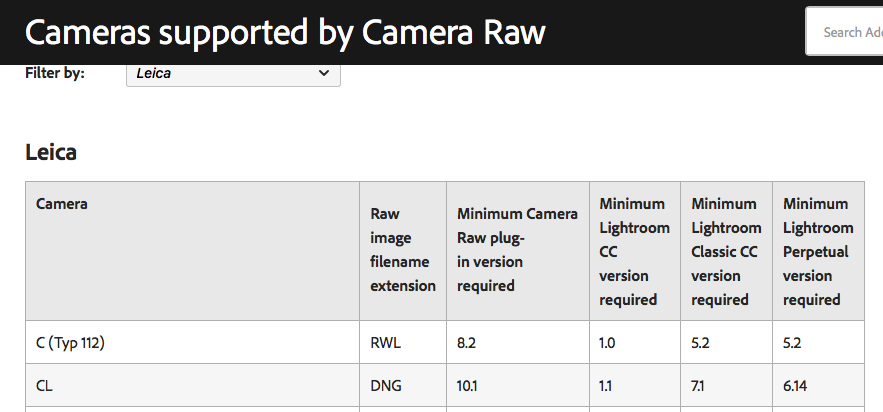Click the Raw image filename extension header
883x412 pixels.
(403, 250)
